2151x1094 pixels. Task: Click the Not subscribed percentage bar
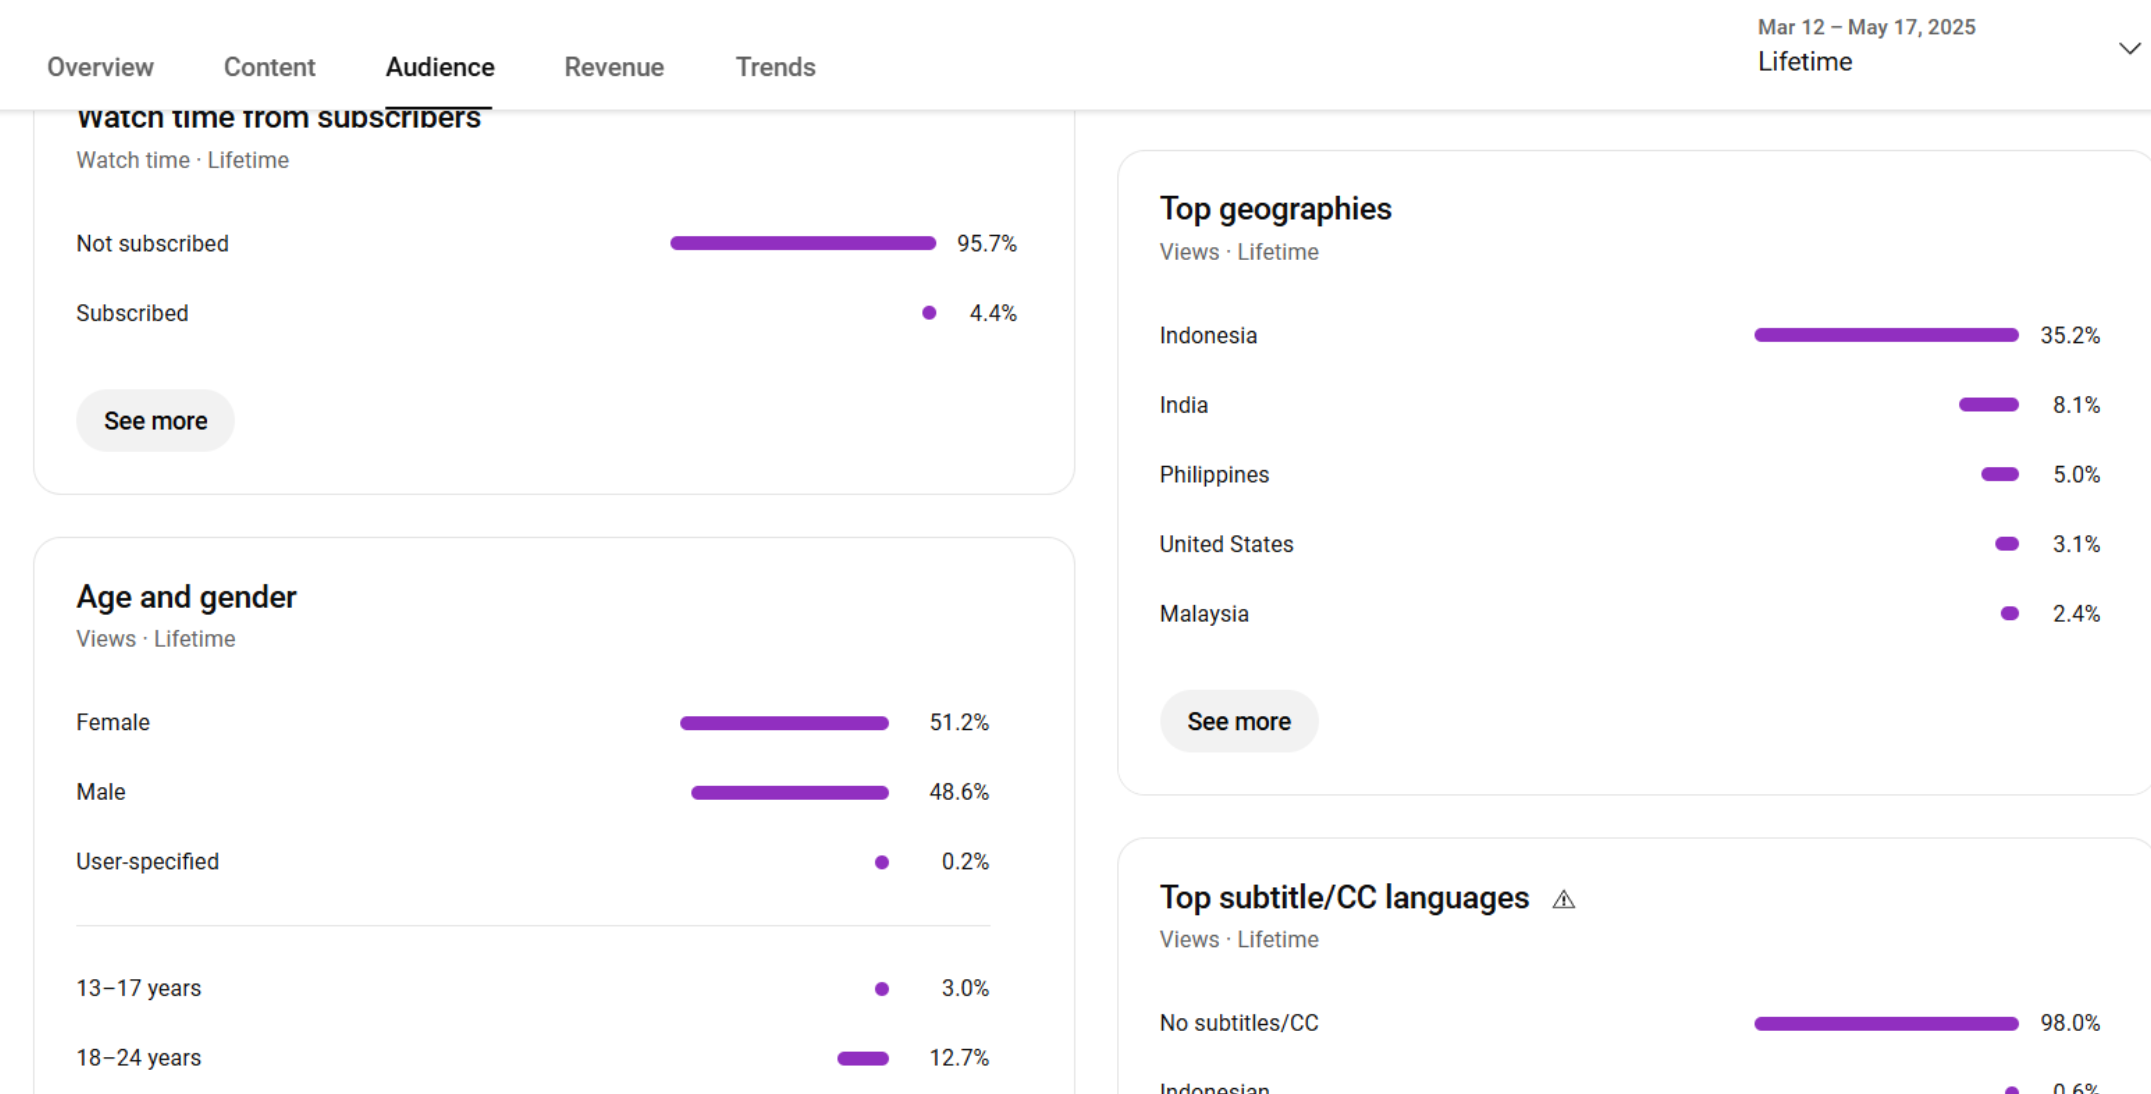[802, 243]
